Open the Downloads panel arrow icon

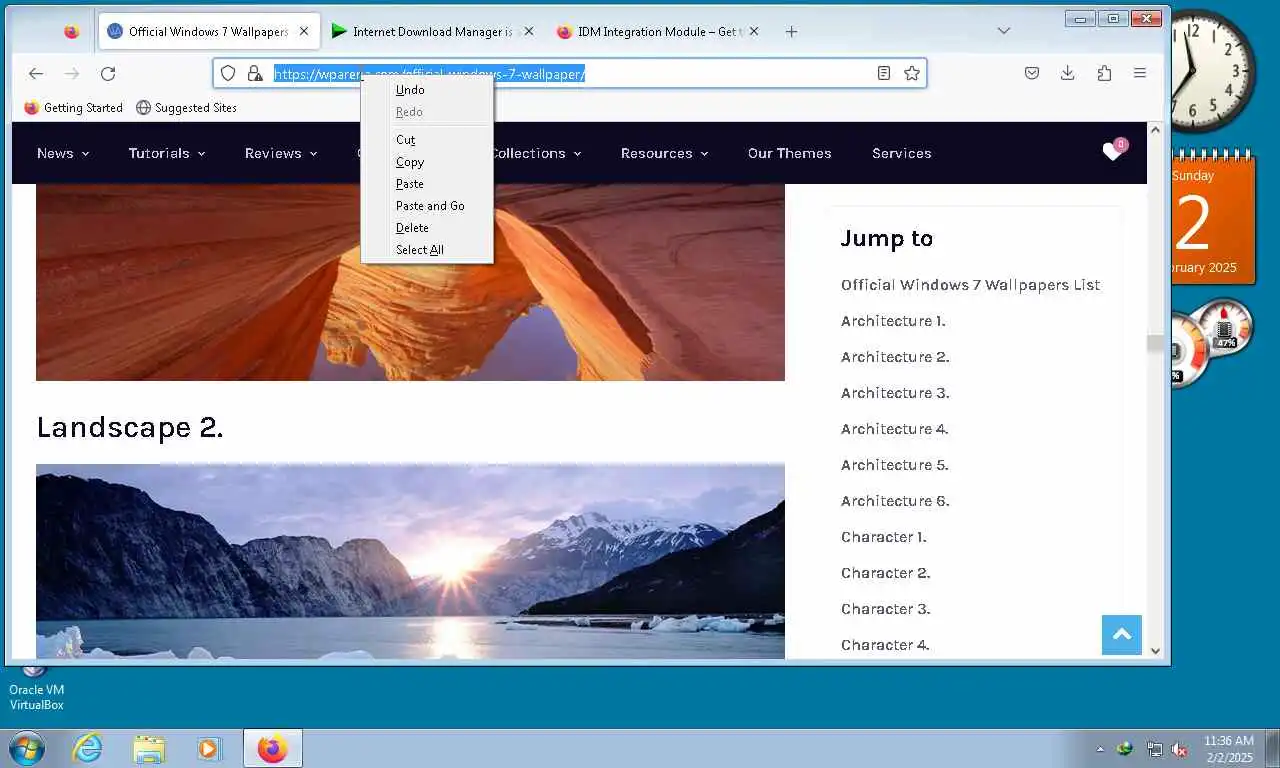pyautogui.click(x=1068, y=73)
